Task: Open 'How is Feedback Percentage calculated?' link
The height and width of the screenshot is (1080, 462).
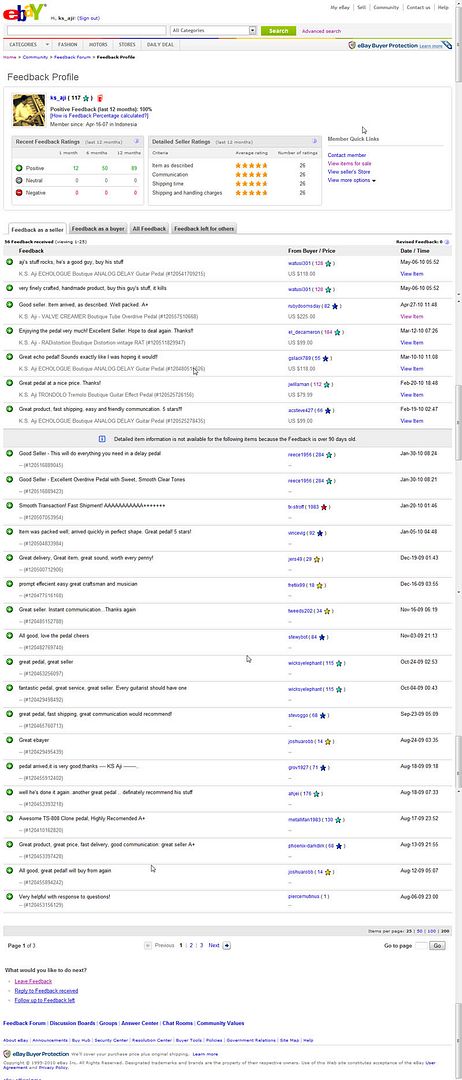Action: [x=99, y=116]
